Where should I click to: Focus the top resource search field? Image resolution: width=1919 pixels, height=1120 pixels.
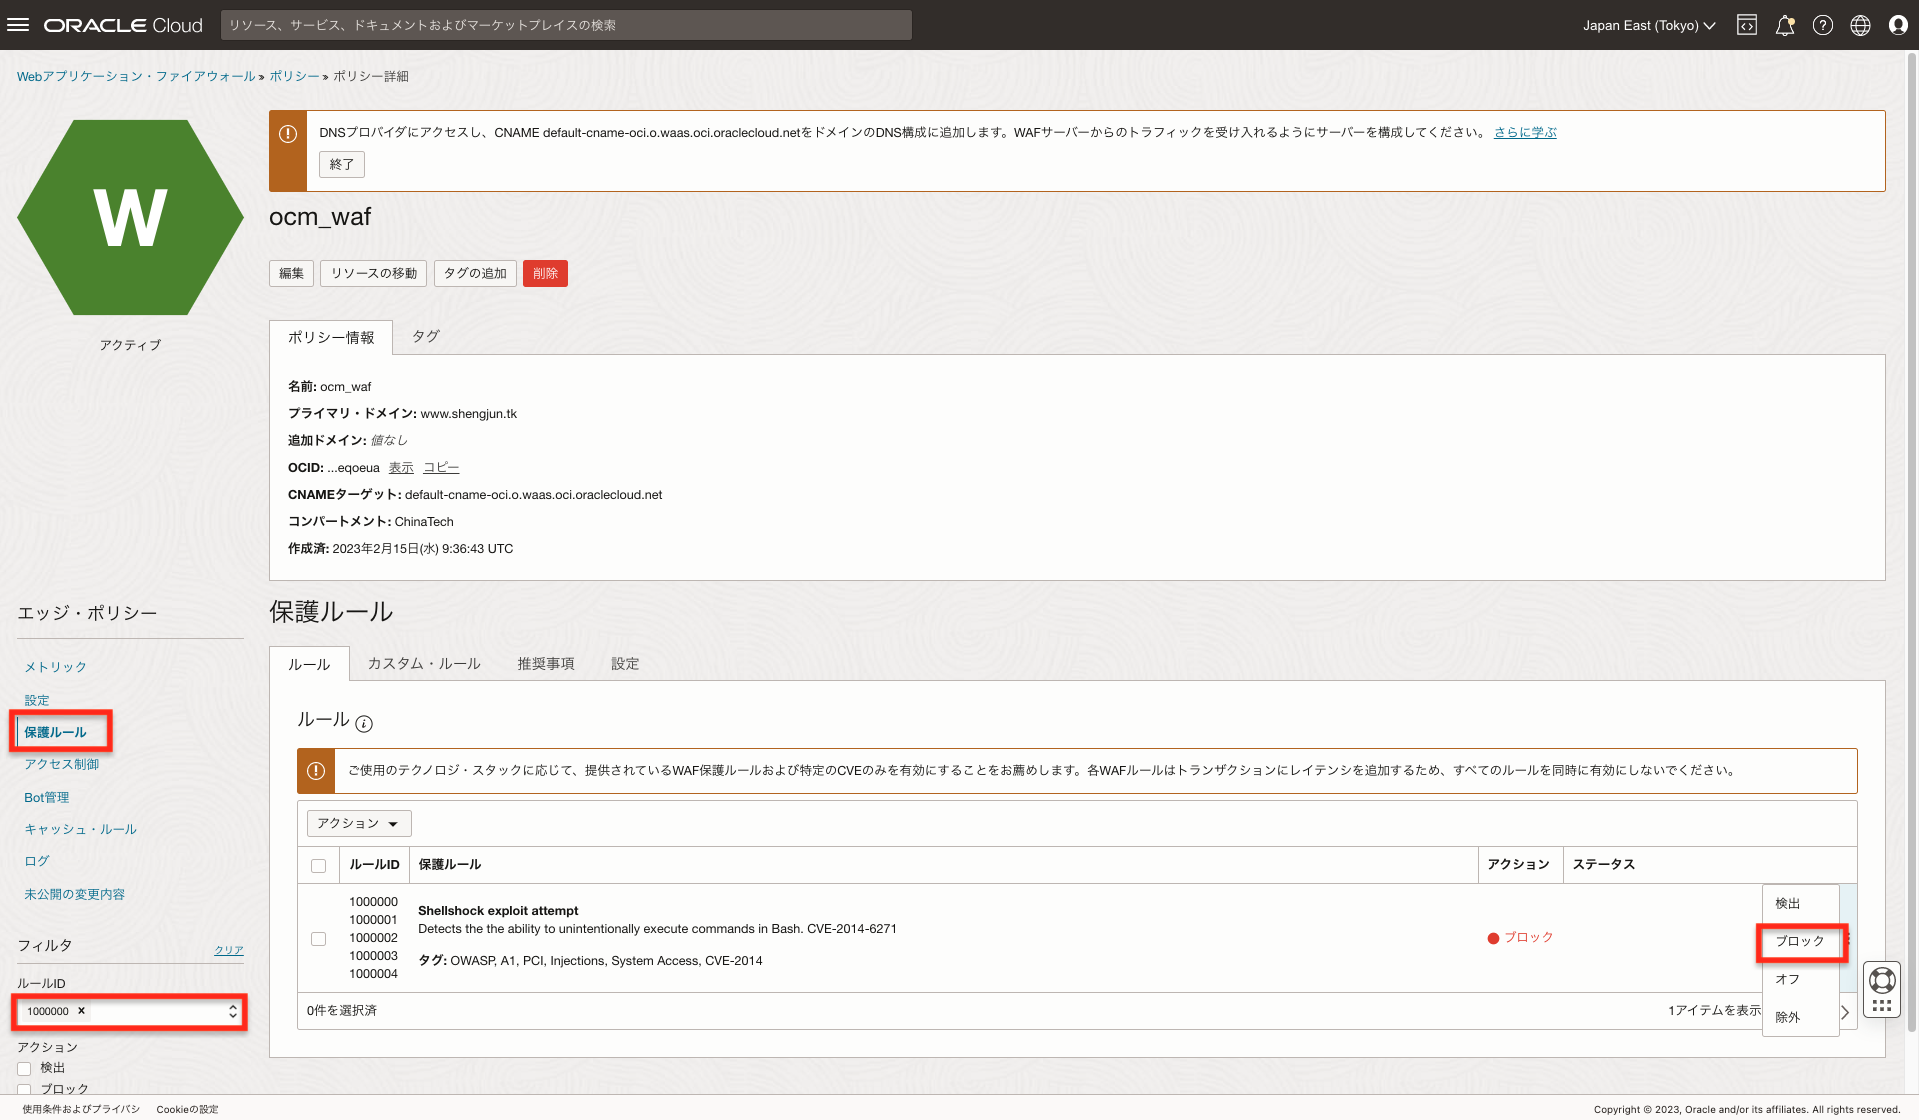pyautogui.click(x=566, y=25)
